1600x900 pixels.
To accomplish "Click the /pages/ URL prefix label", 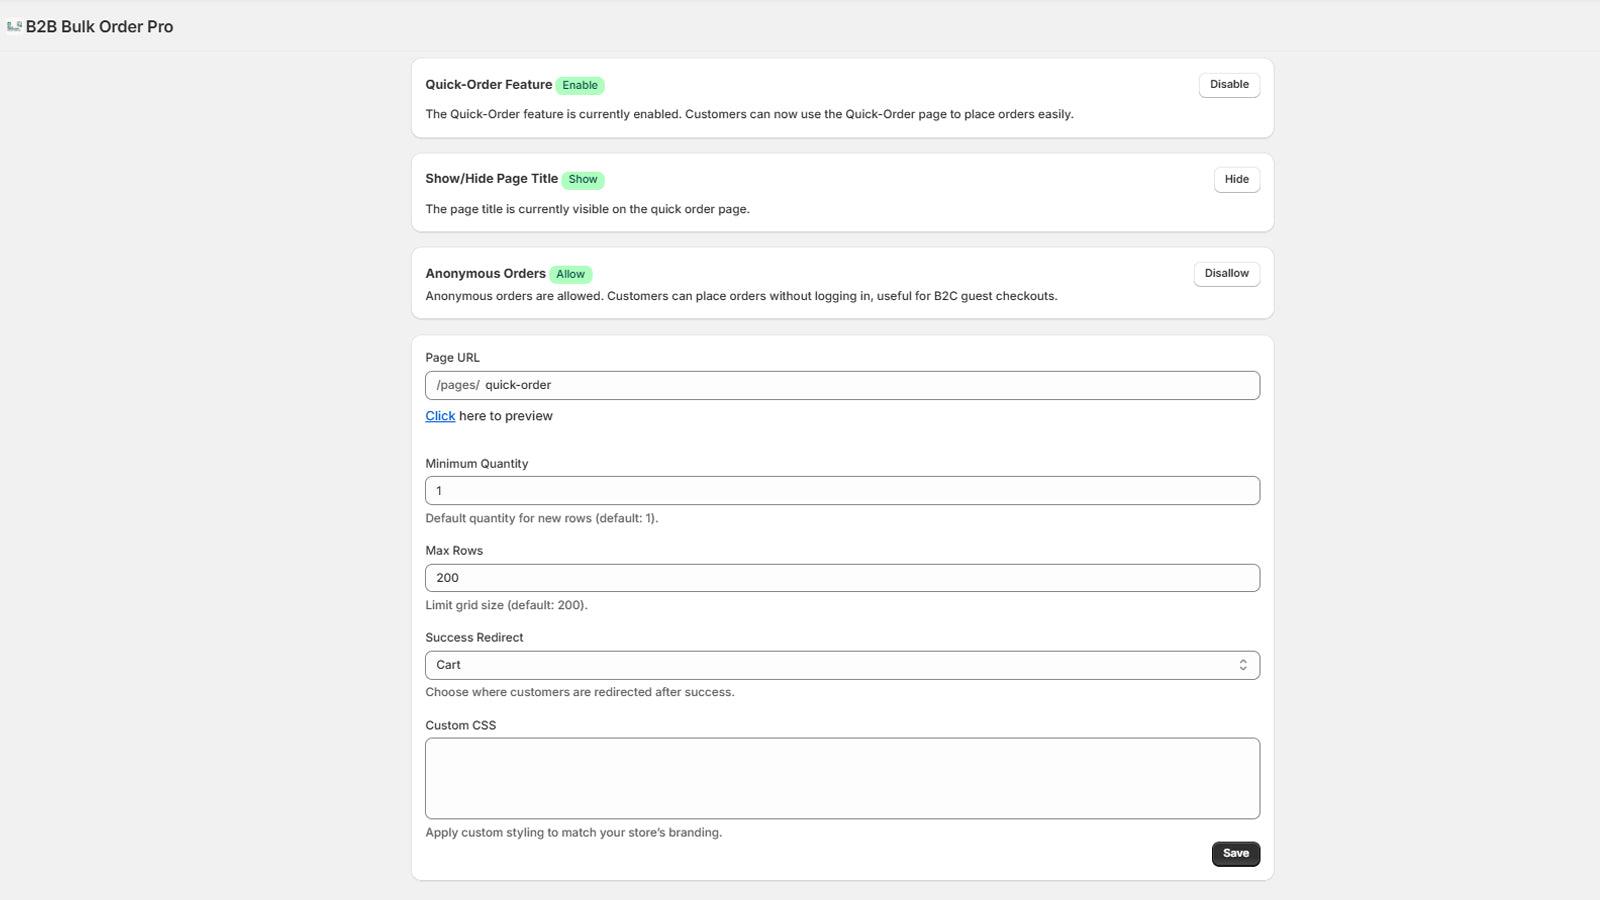I will (x=458, y=384).
